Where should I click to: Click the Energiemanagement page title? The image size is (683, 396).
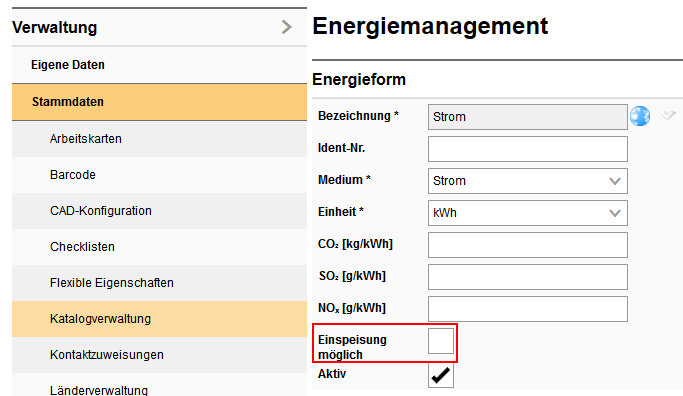[430, 26]
